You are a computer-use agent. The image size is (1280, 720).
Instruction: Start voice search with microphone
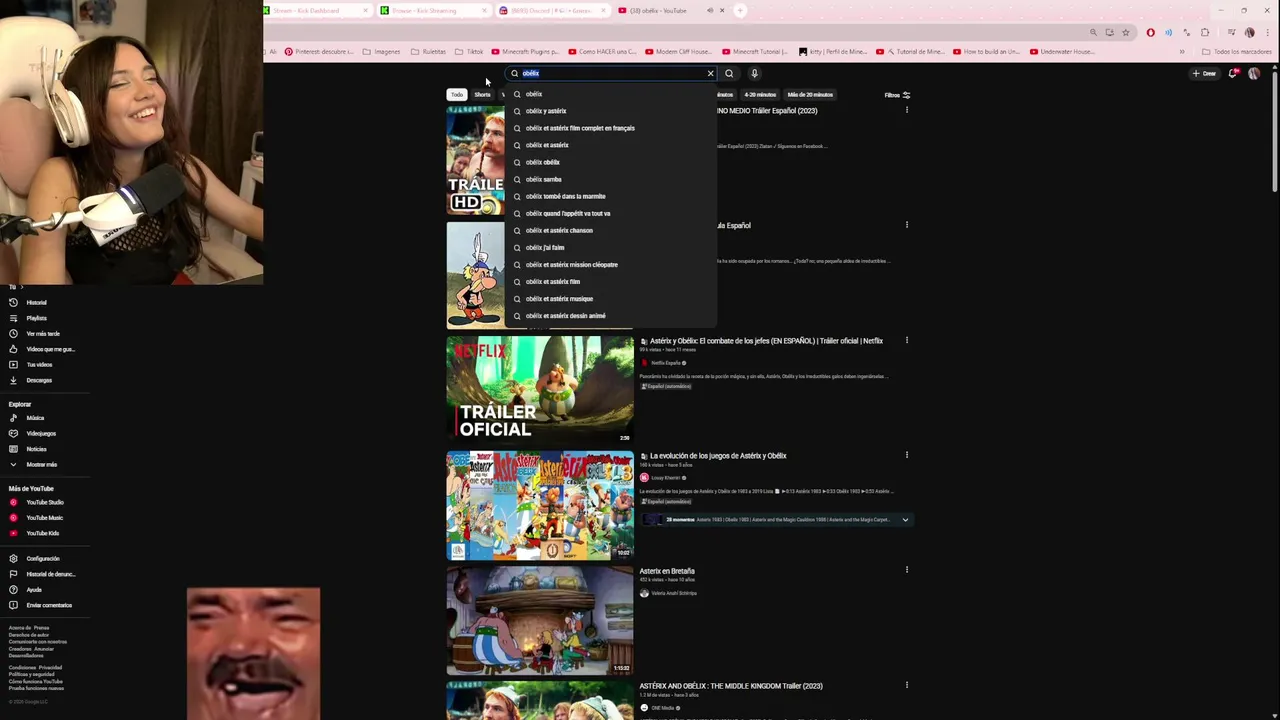(x=754, y=73)
